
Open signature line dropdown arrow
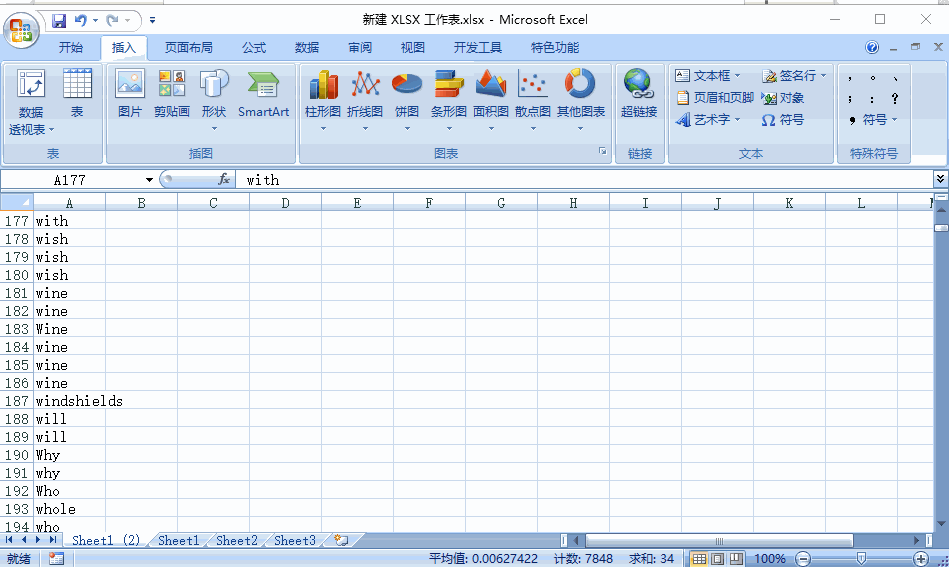pyautogui.click(x=823, y=76)
